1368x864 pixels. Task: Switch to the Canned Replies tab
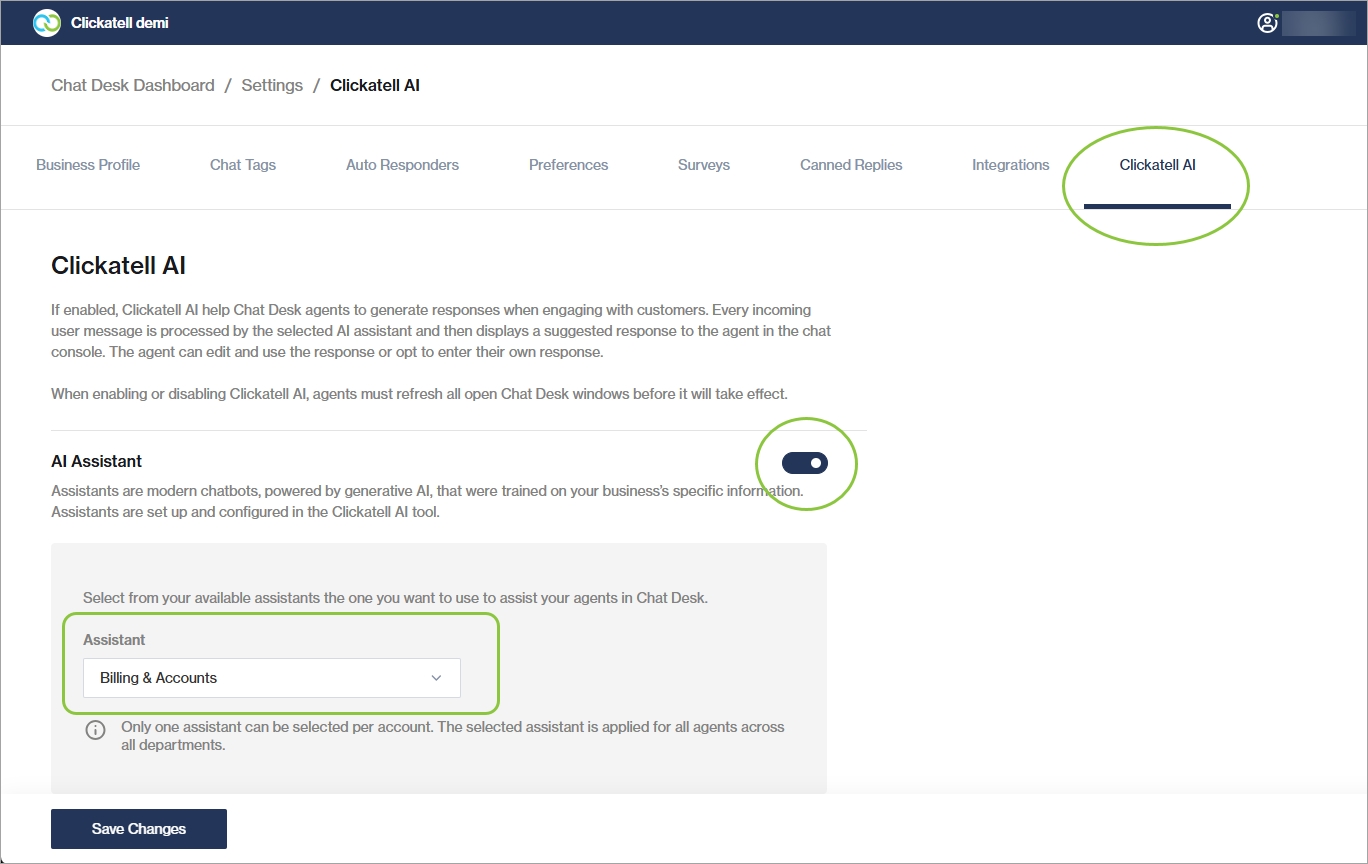tap(851, 165)
